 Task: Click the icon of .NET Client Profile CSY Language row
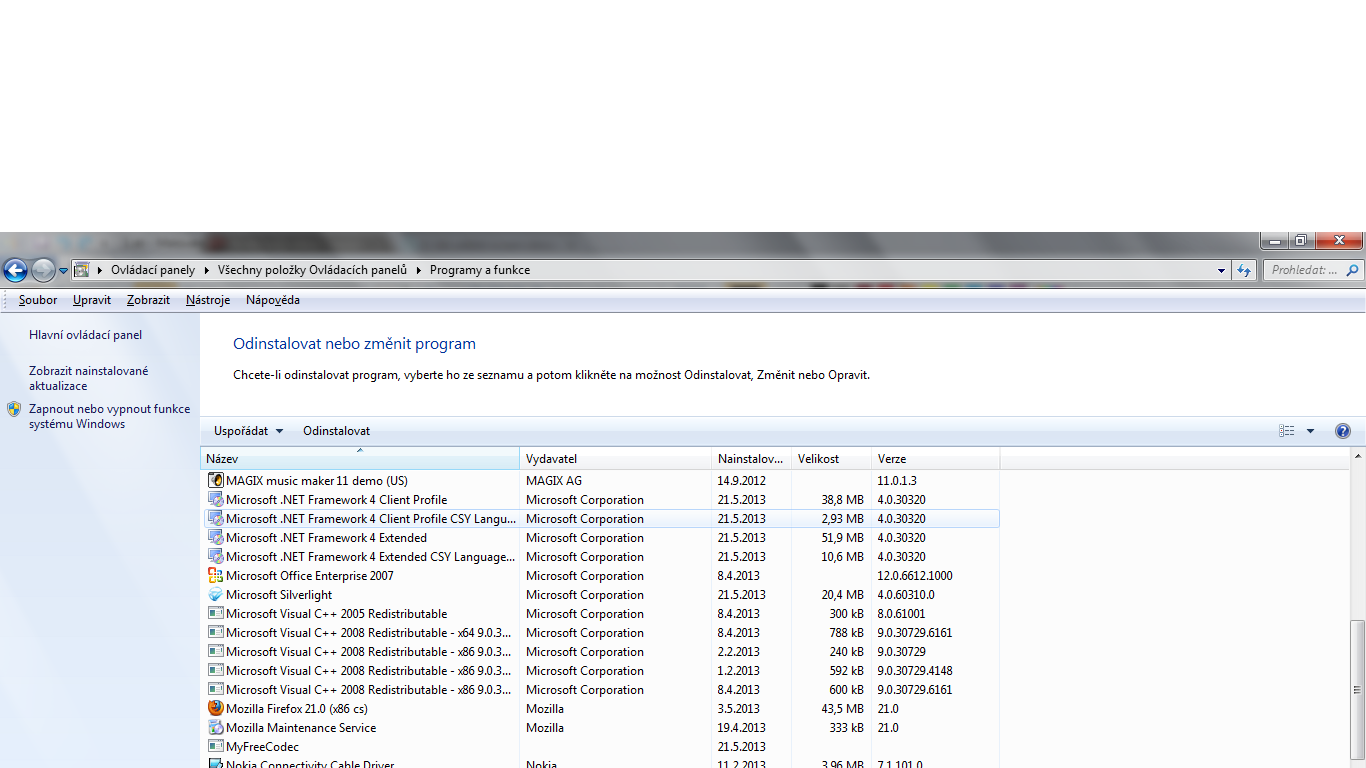(x=215, y=519)
